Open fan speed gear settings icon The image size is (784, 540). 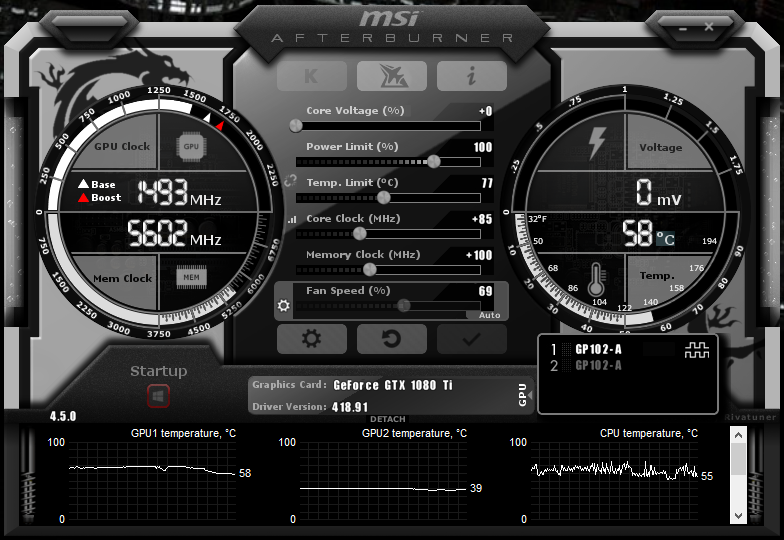click(x=284, y=305)
